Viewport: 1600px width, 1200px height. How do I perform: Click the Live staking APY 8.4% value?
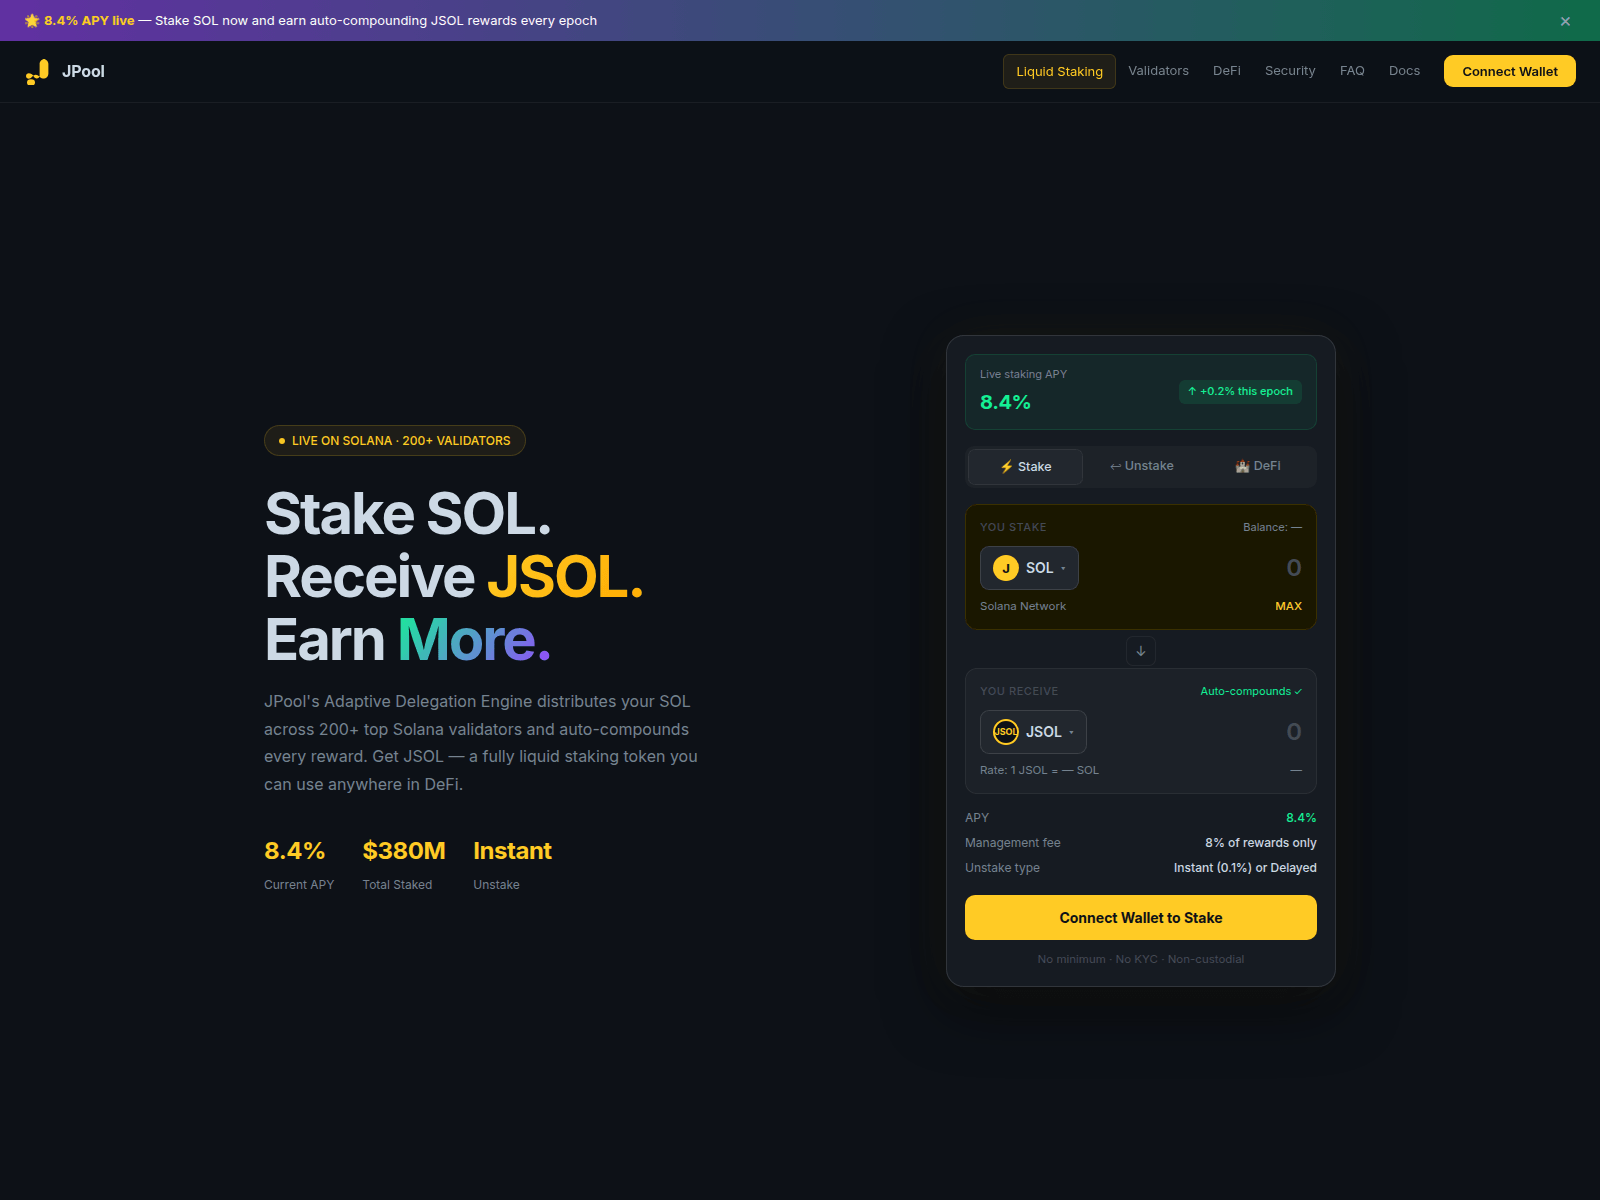pos(1005,402)
